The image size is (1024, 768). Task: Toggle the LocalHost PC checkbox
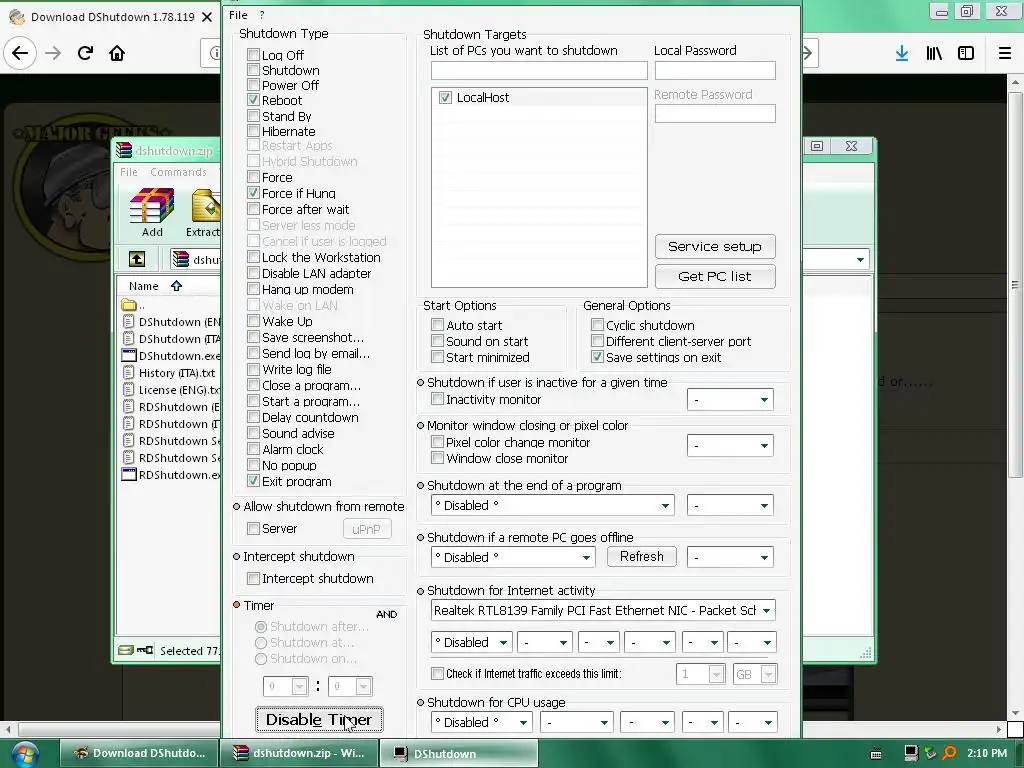coord(445,97)
